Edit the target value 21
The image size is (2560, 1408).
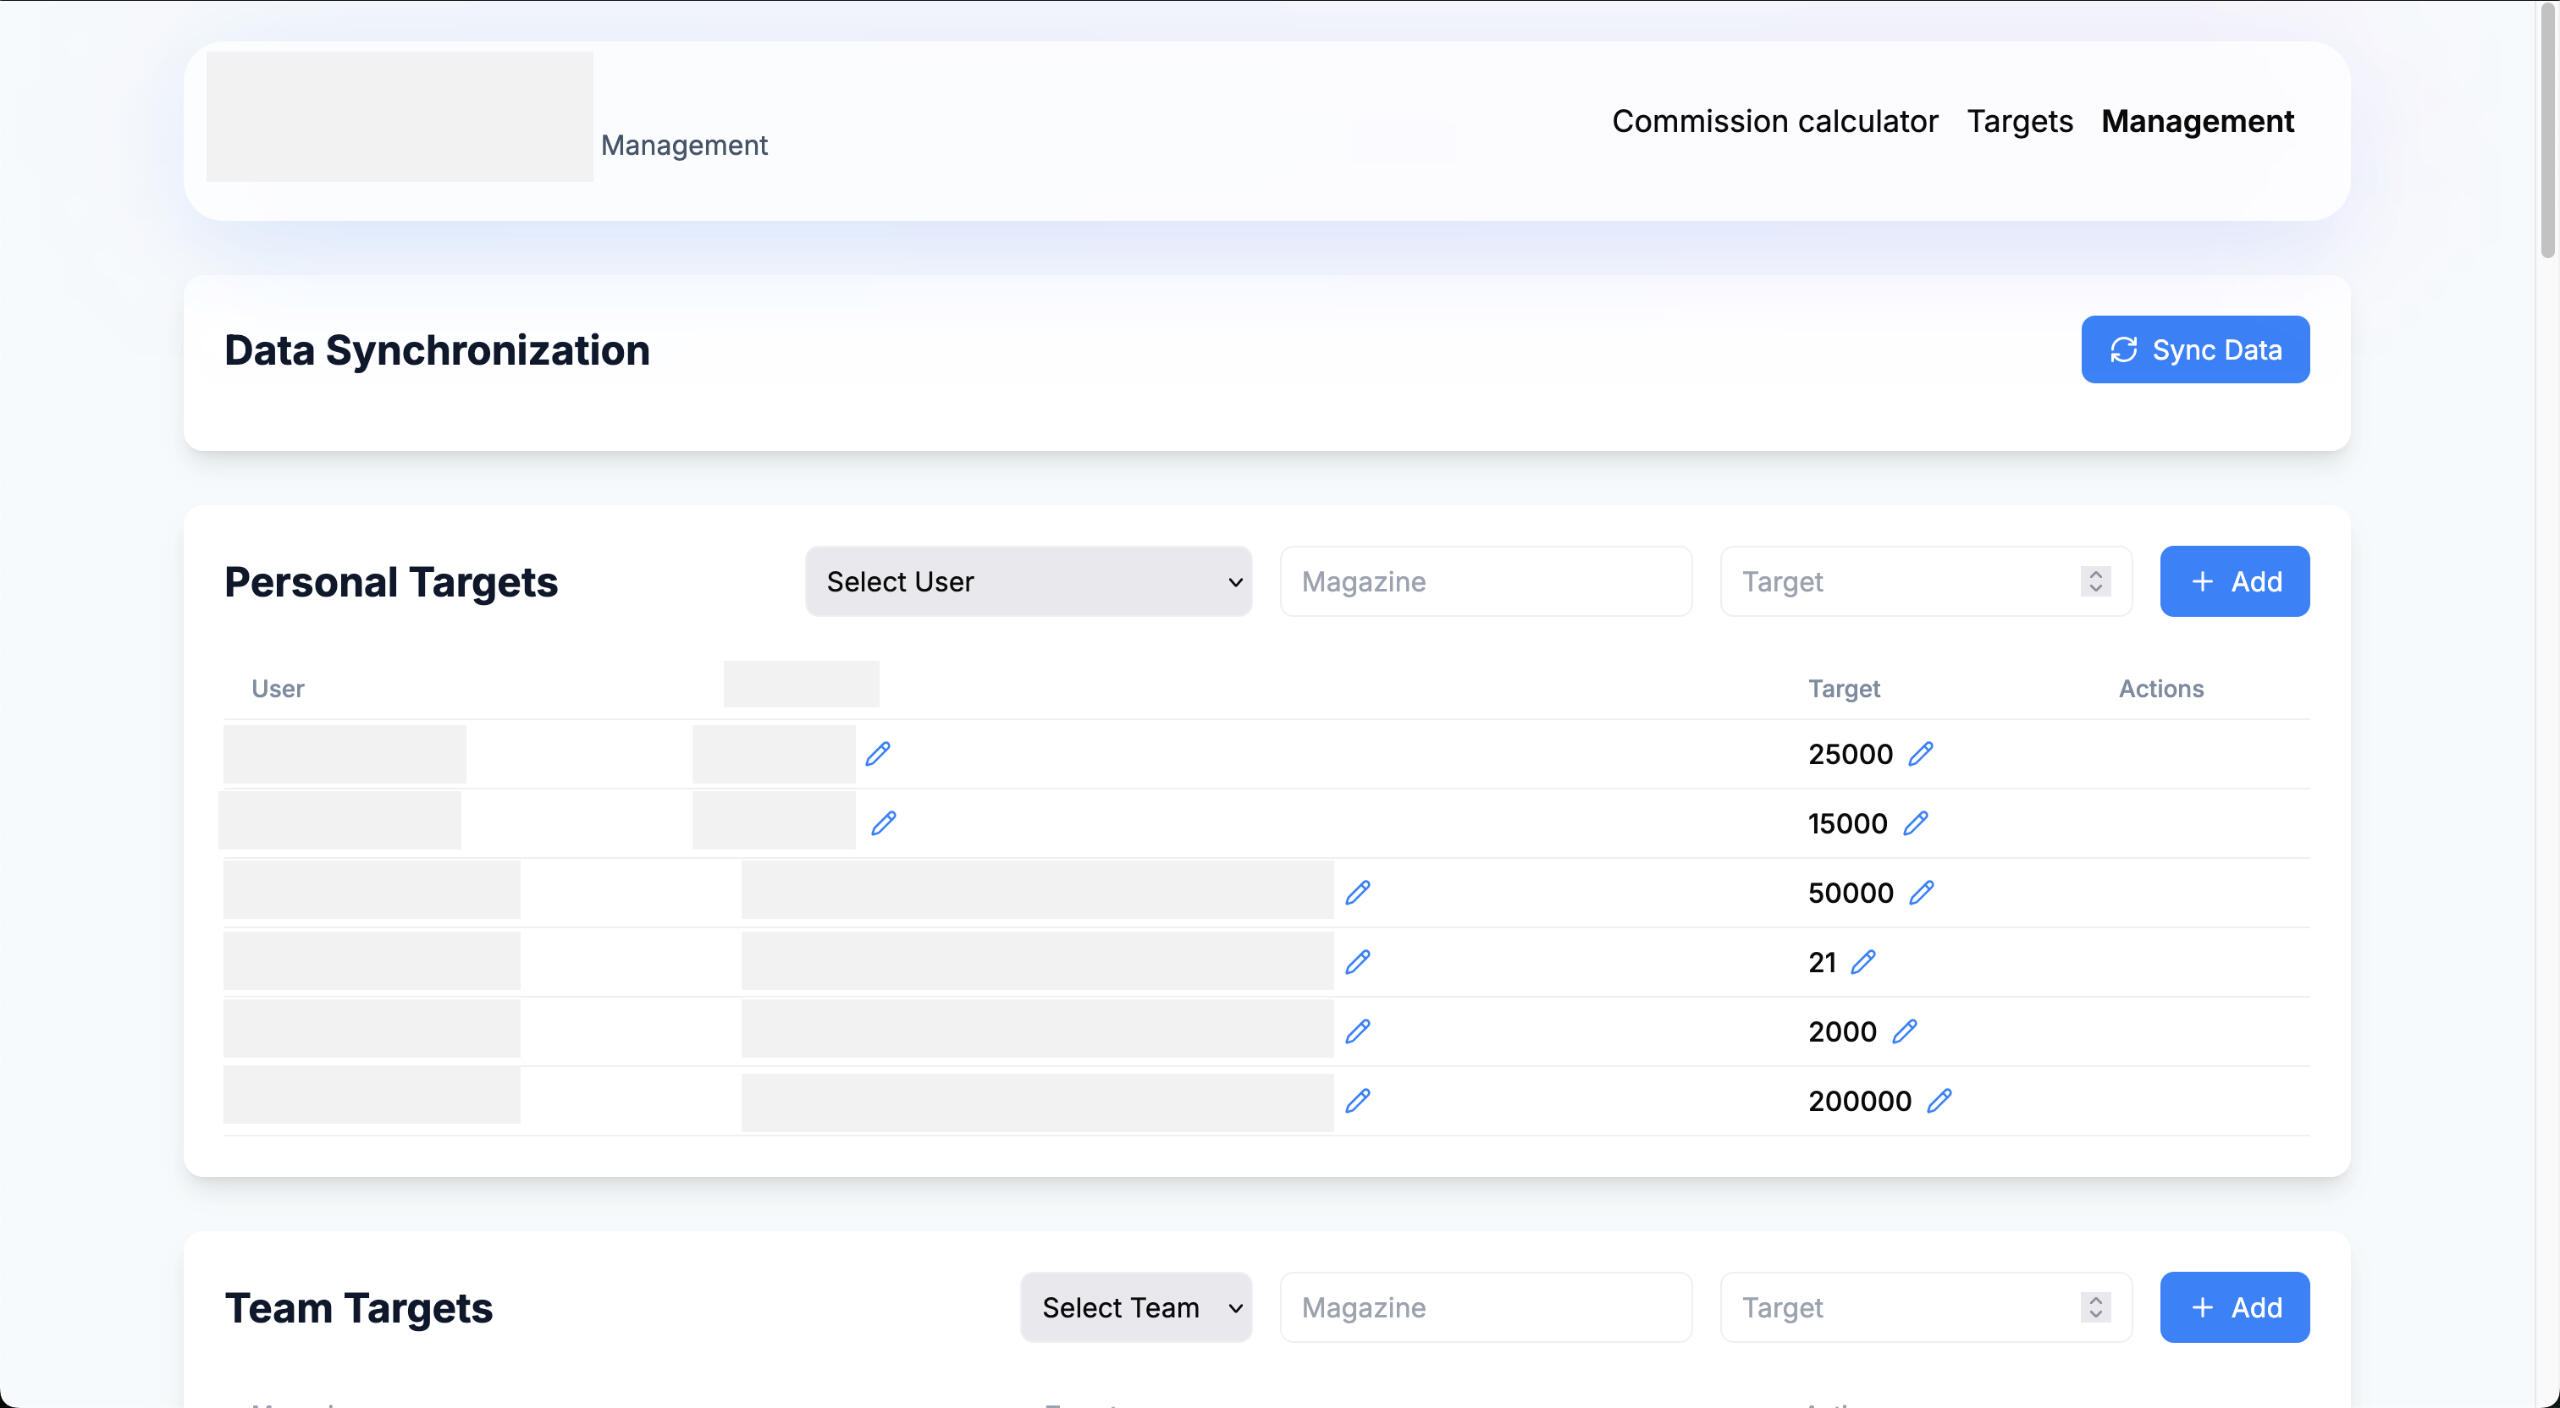pos(1862,962)
